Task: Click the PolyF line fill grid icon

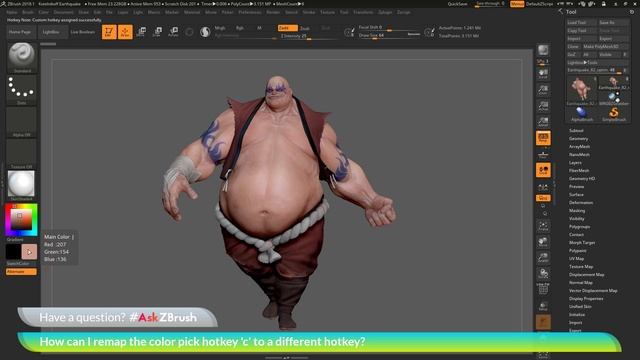Action: (543, 289)
